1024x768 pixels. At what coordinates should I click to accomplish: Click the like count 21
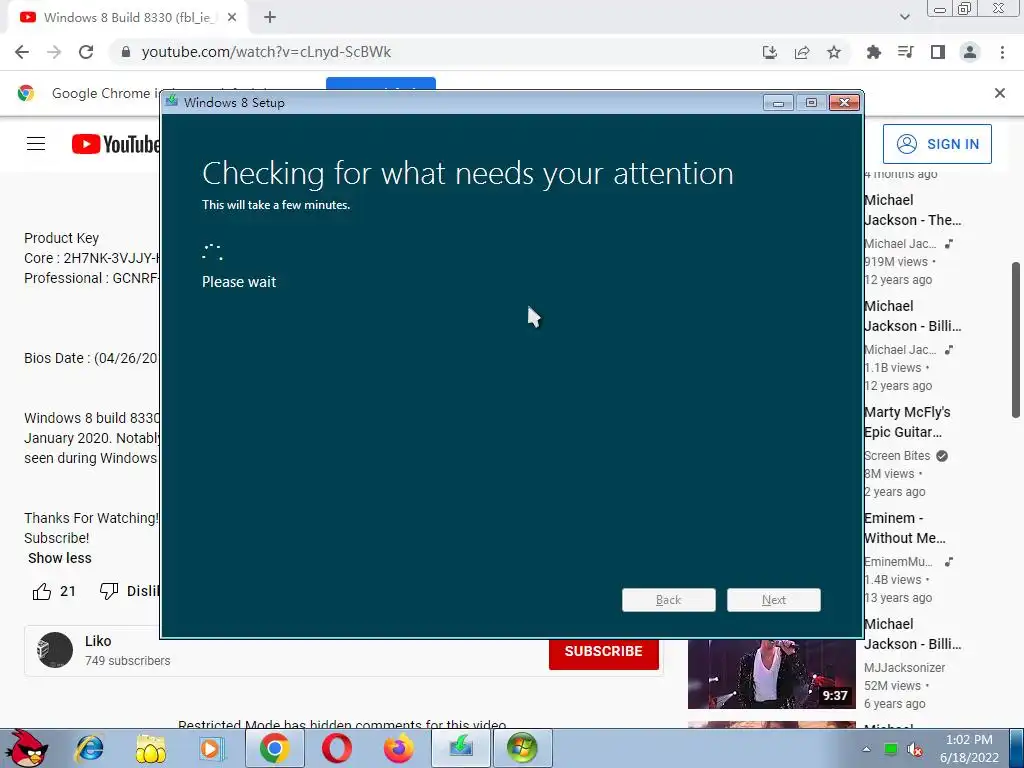coord(68,591)
